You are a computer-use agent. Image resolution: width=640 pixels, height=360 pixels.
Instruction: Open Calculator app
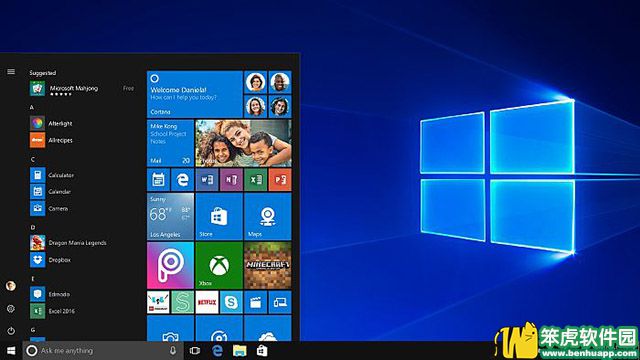tap(52, 175)
